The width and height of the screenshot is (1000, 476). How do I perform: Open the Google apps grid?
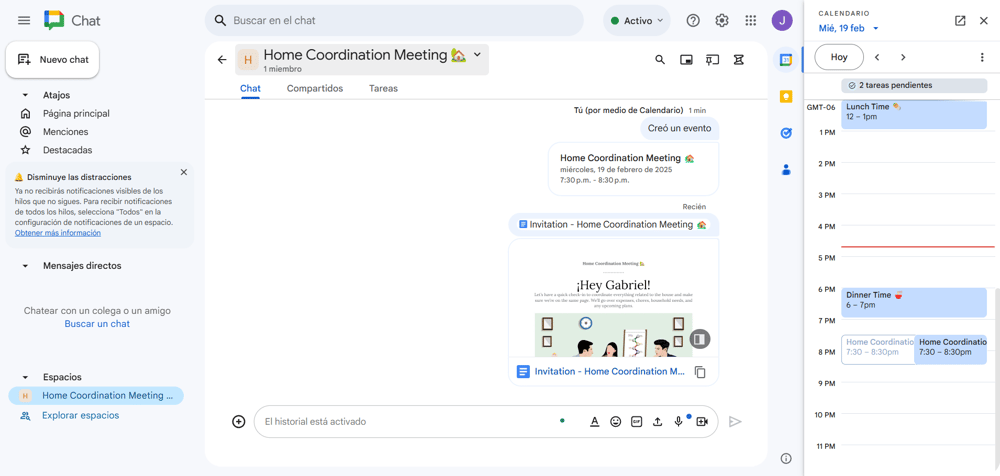click(751, 20)
